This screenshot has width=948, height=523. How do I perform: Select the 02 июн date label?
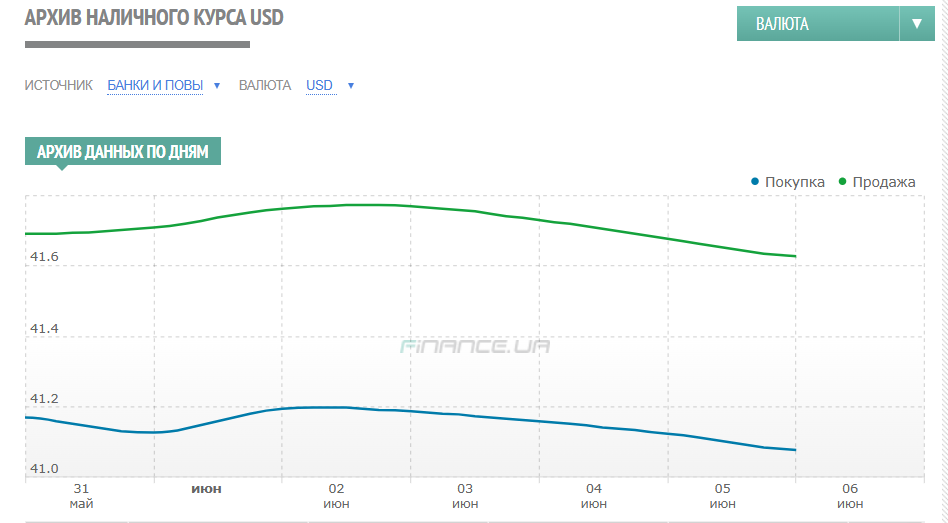click(x=336, y=495)
